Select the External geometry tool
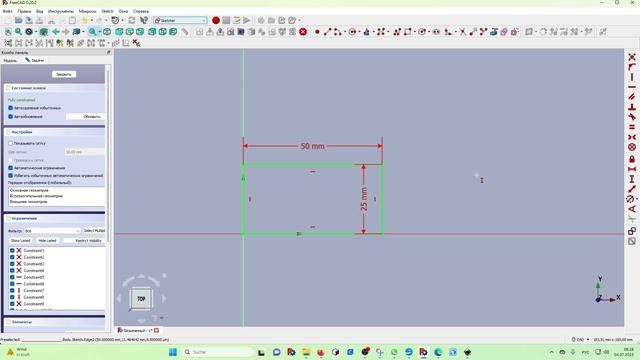Image resolution: width=640 pixels, height=360 pixels. pos(493,32)
